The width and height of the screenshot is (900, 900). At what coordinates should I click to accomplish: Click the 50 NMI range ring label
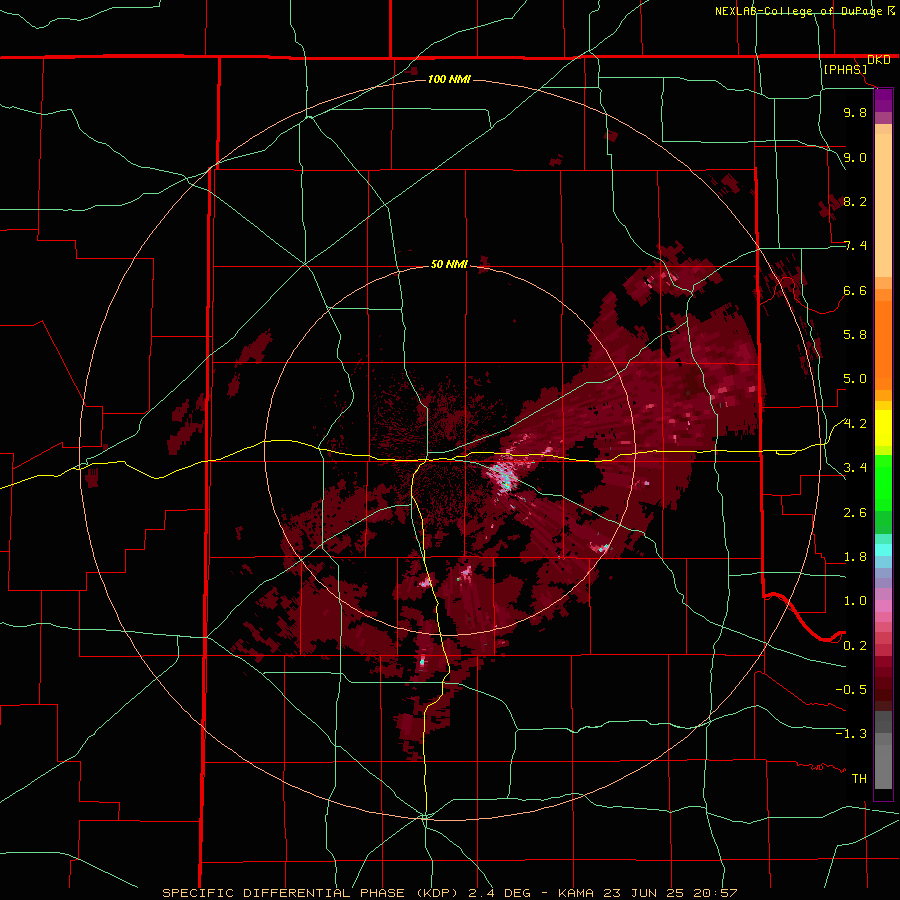click(x=449, y=264)
